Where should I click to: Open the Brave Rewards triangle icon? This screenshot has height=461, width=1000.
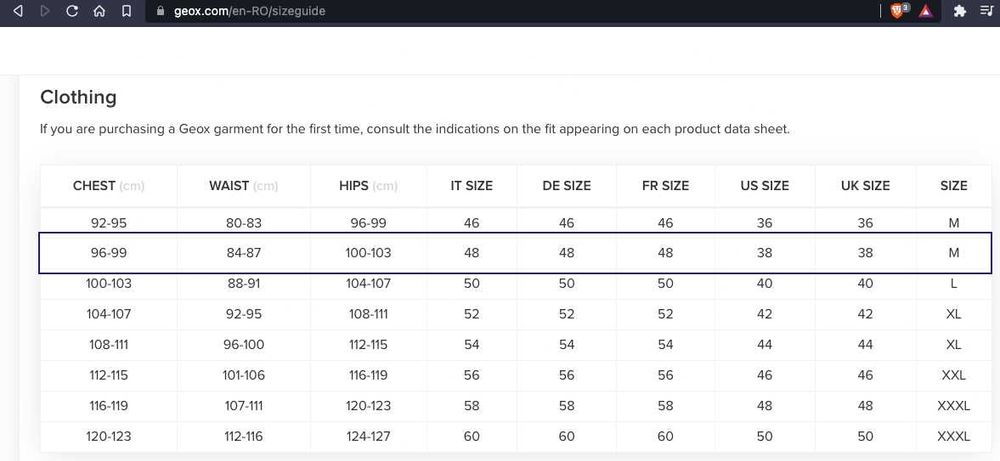pos(926,11)
